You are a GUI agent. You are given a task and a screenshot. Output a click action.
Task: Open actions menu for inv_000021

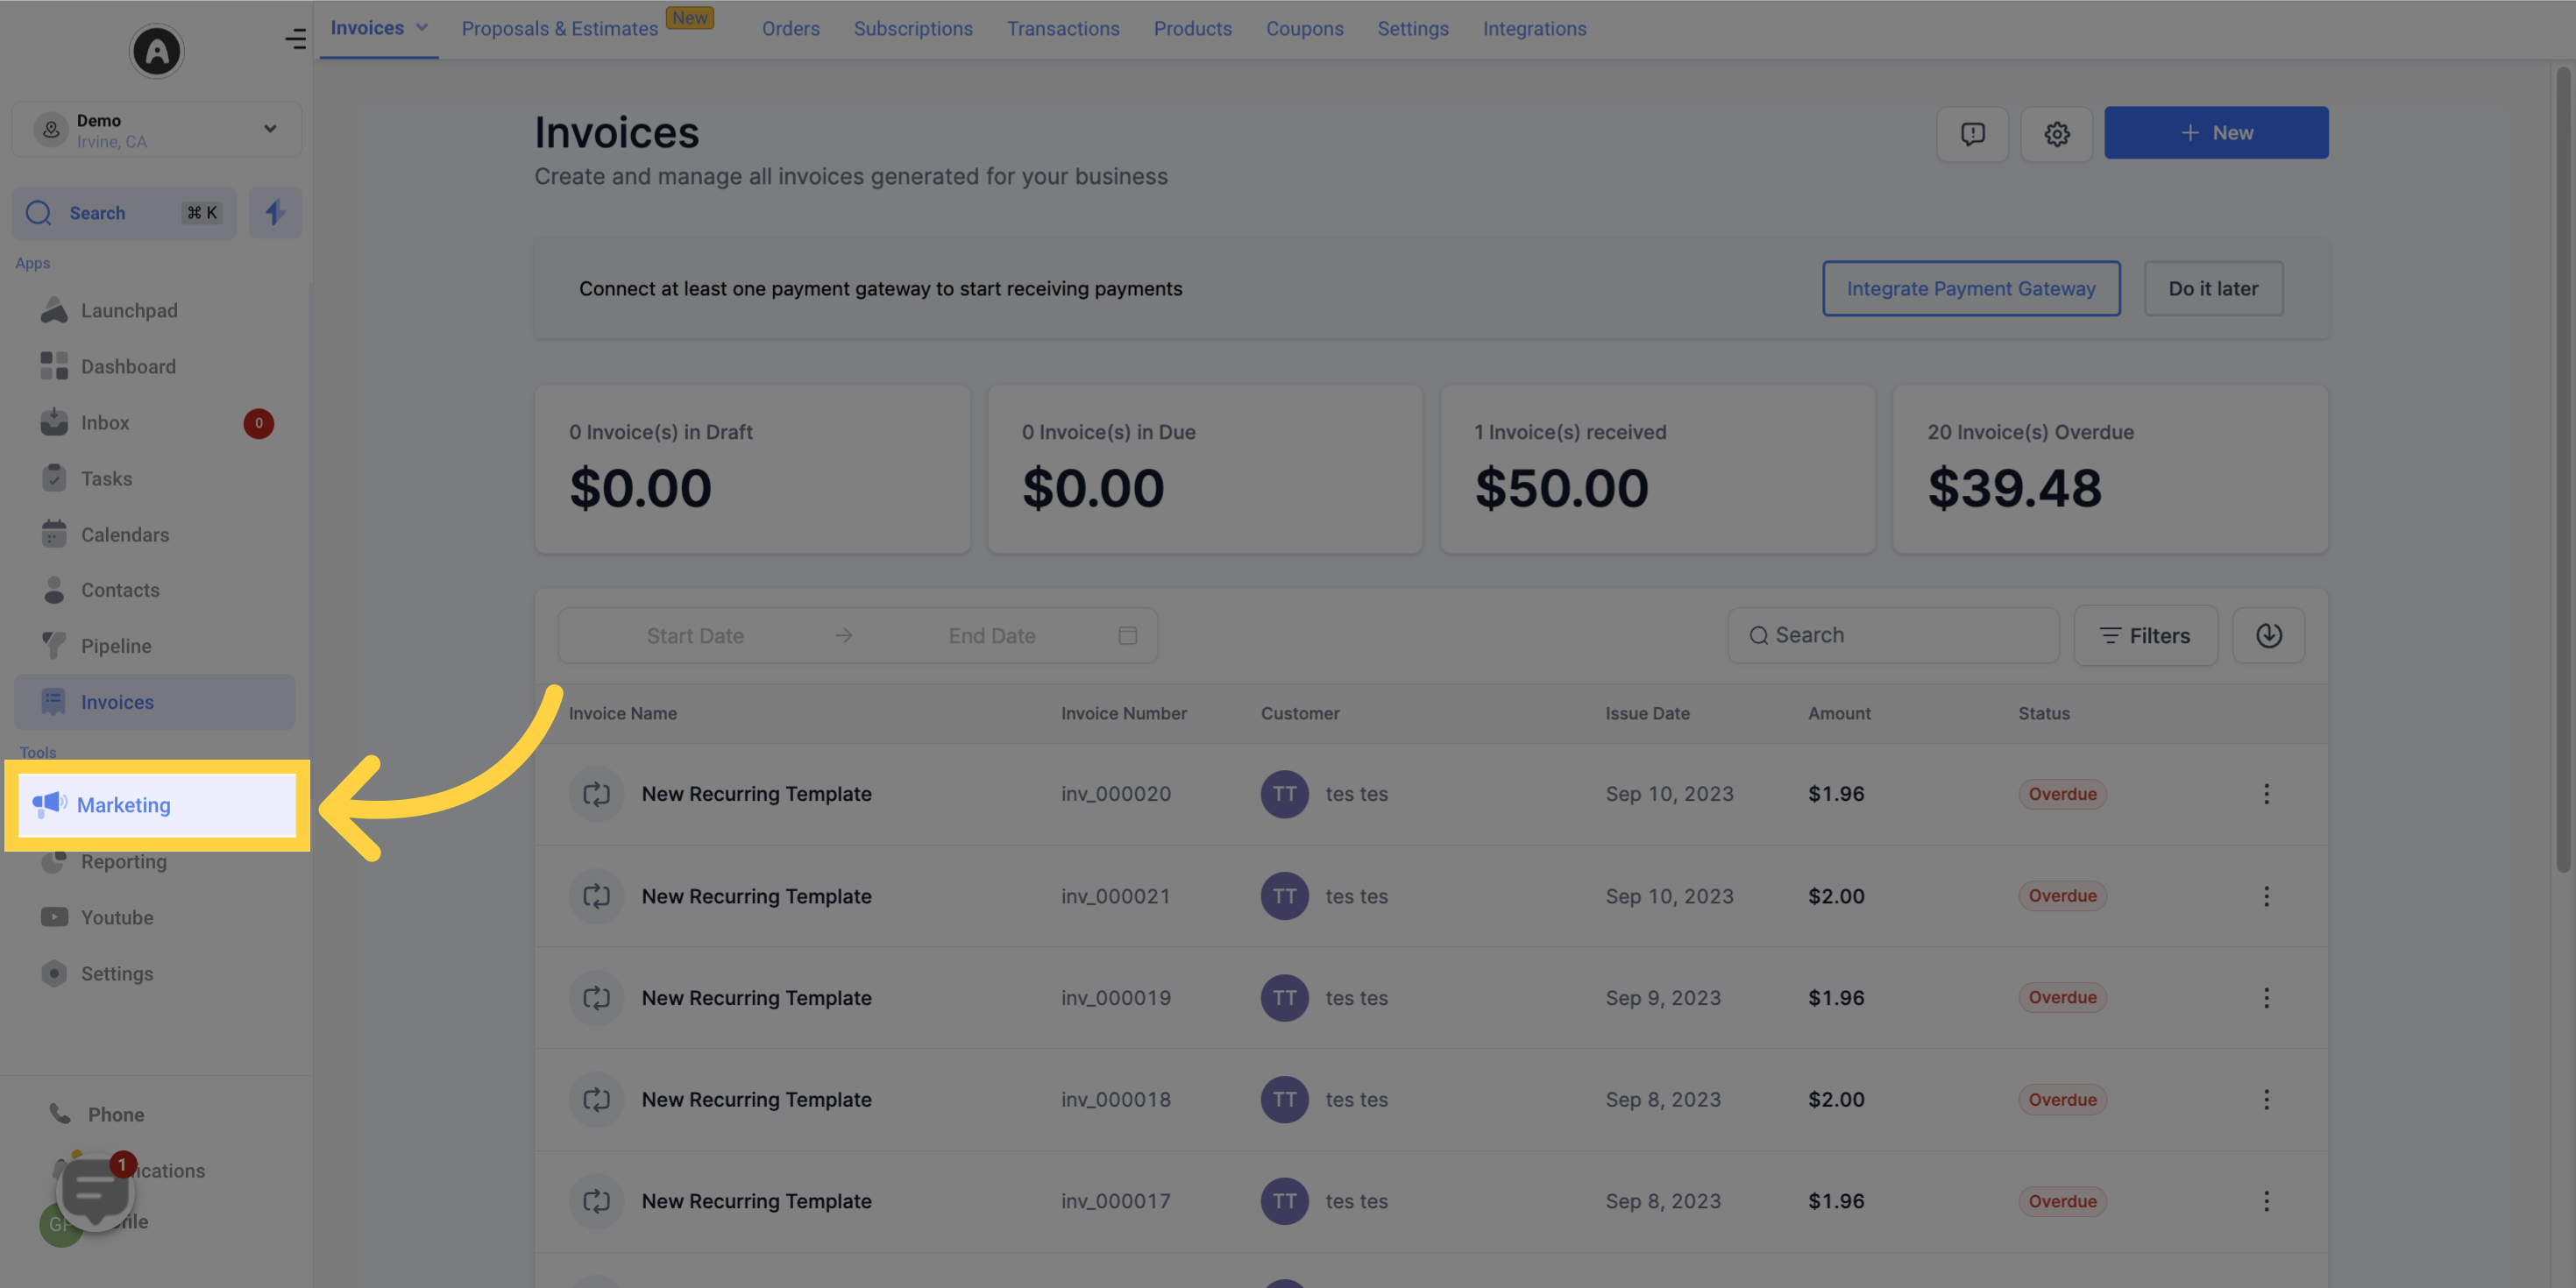click(2266, 896)
